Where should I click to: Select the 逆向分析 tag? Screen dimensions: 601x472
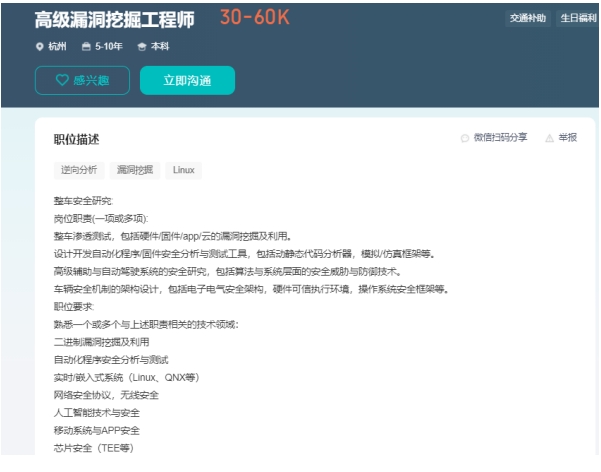79,170
